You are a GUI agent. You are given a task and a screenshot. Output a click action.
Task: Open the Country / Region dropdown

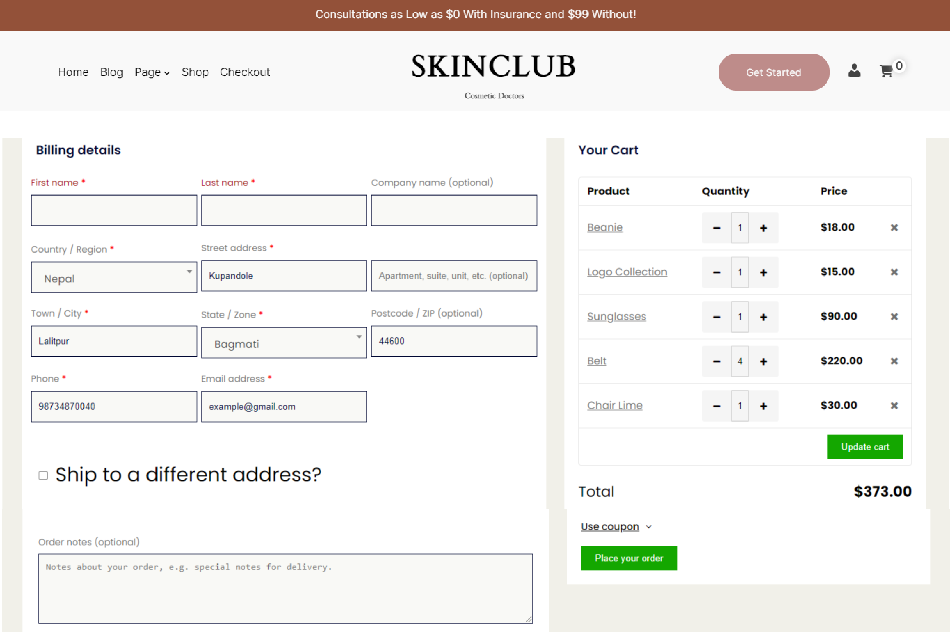tap(114, 278)
